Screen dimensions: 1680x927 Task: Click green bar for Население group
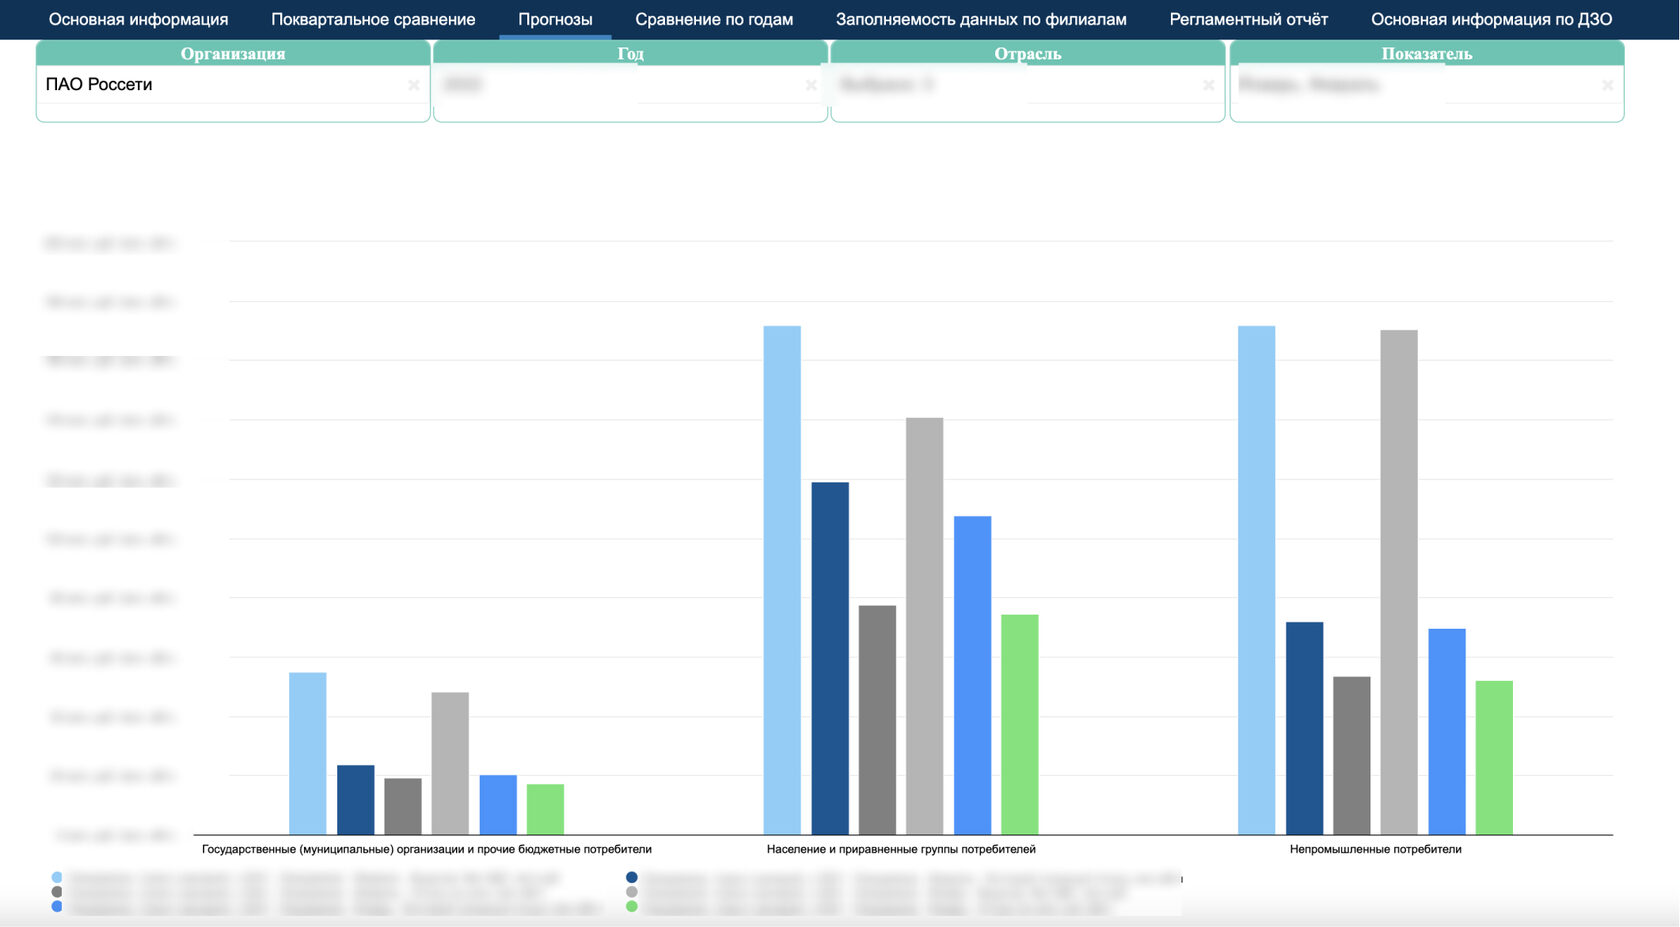[1019, 724]
